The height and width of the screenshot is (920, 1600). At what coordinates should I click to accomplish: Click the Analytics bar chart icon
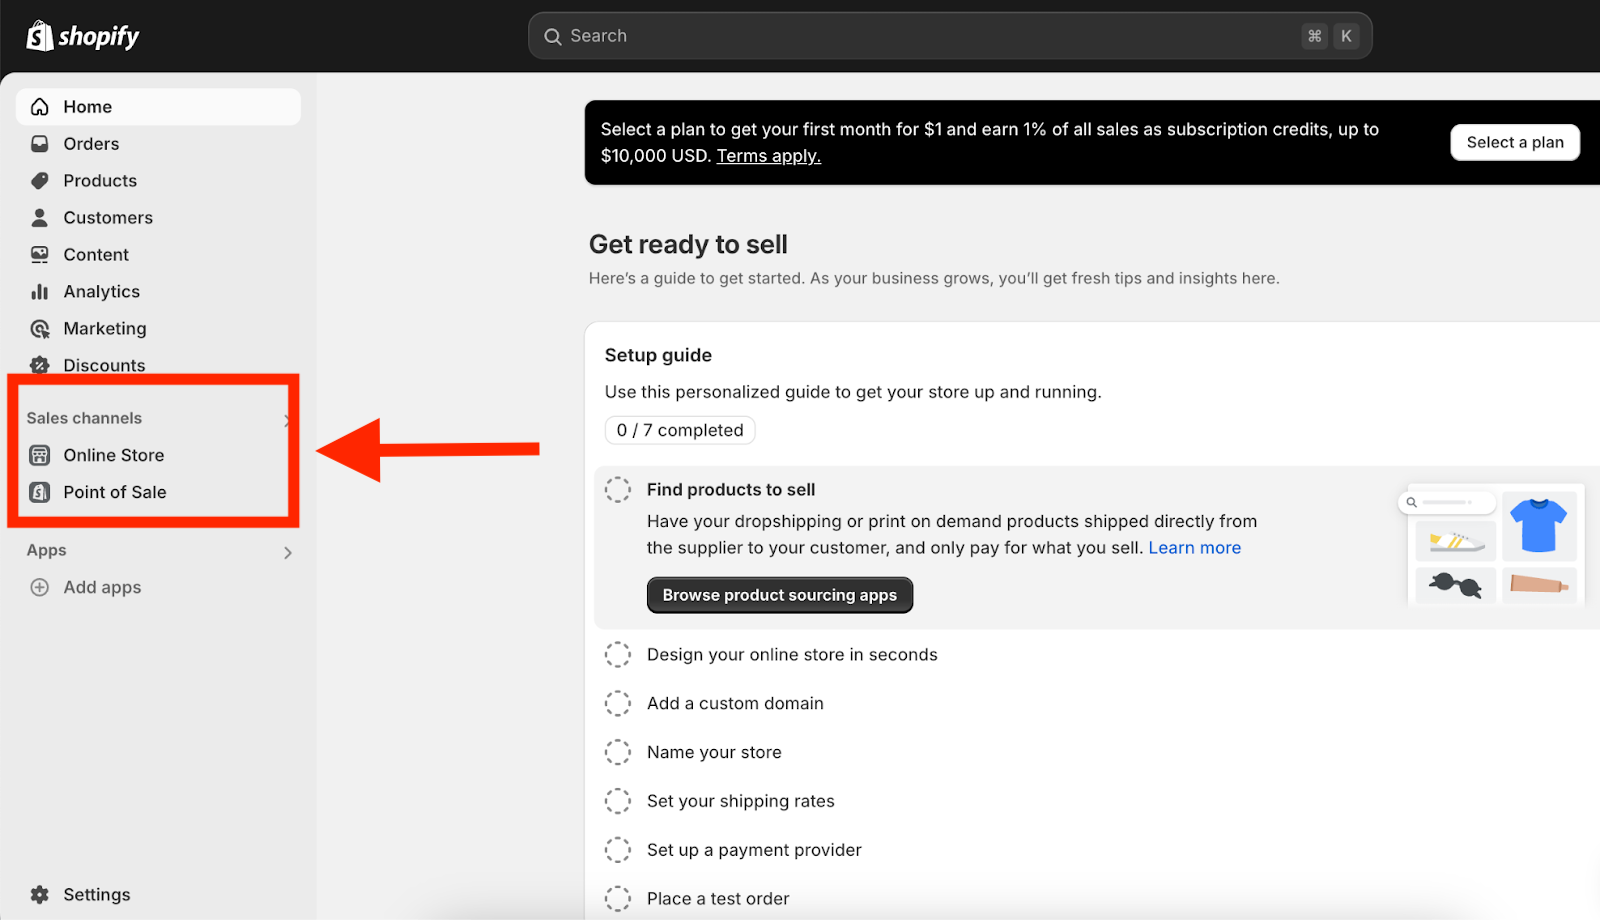click(40, 292)
